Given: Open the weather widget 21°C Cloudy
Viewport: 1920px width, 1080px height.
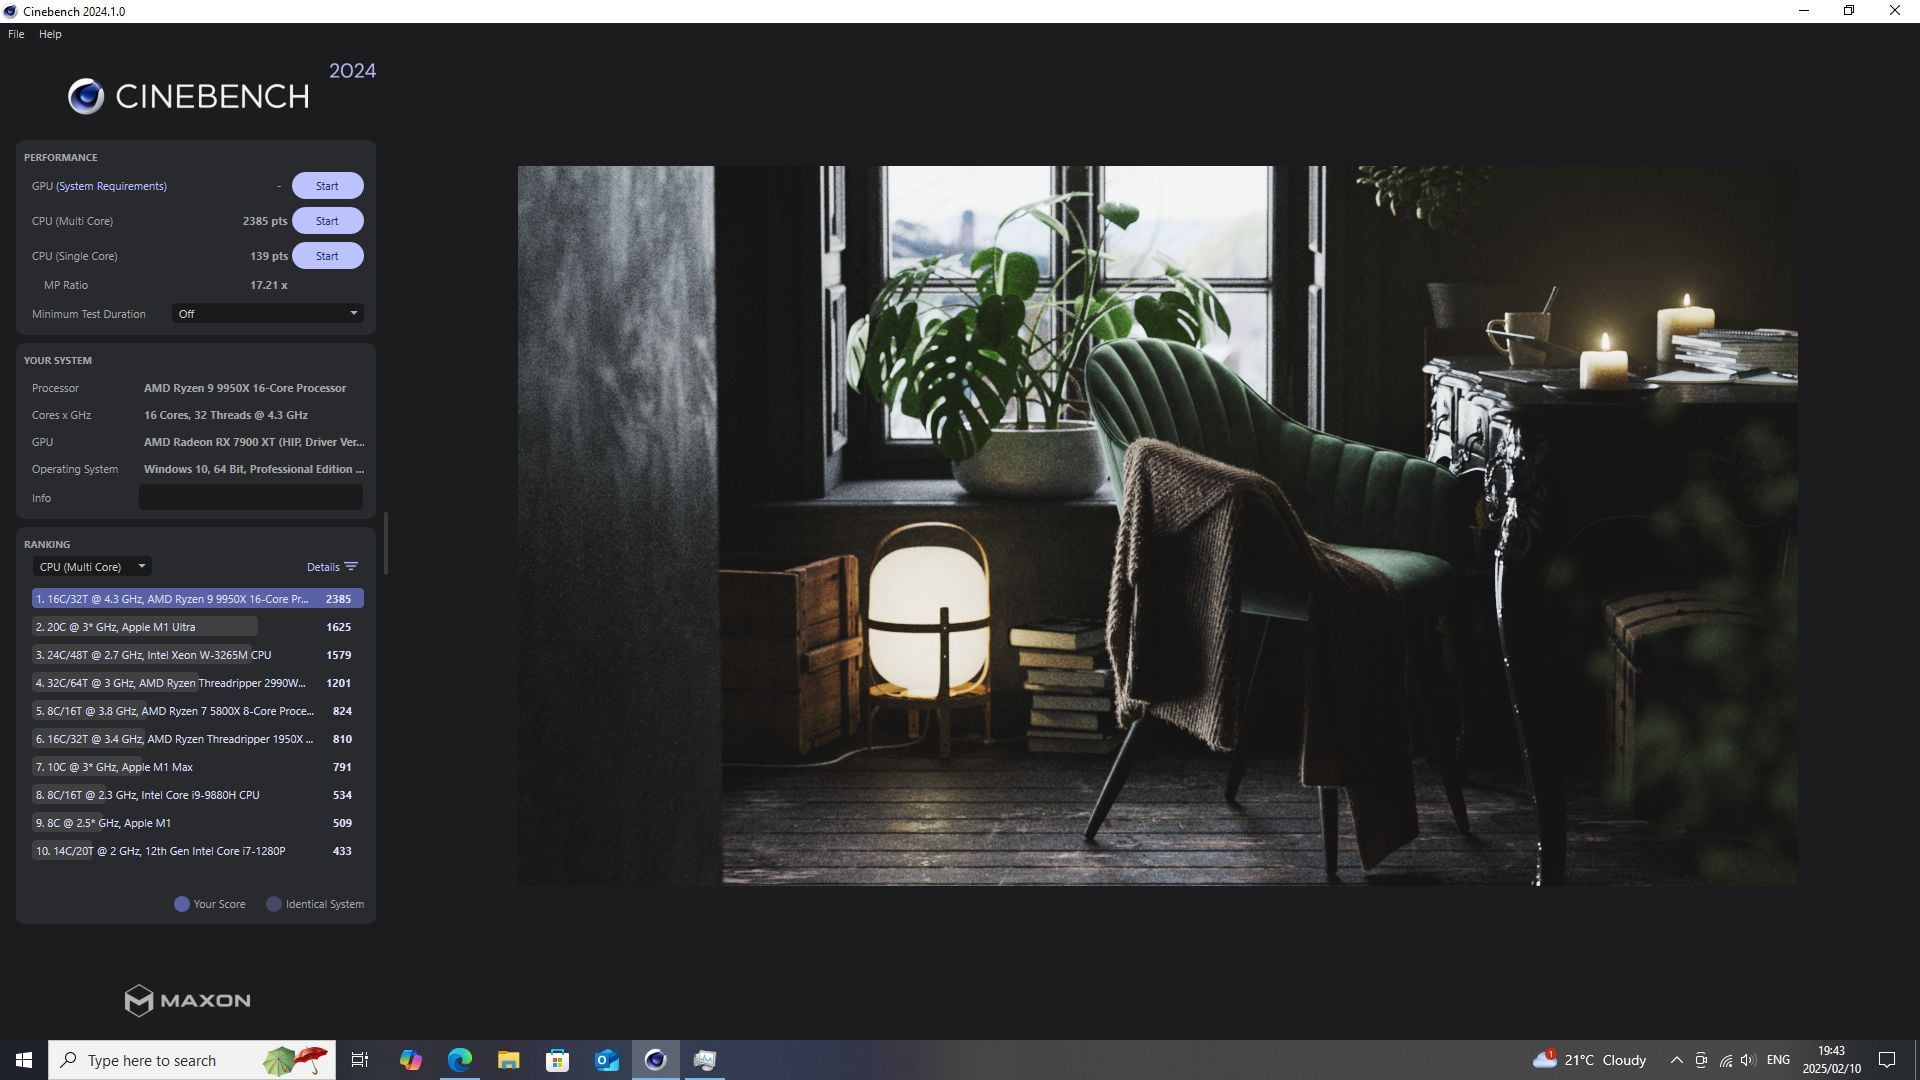Looking at the screenshot, I should pyautogui.click(x=1589, y=1060).
